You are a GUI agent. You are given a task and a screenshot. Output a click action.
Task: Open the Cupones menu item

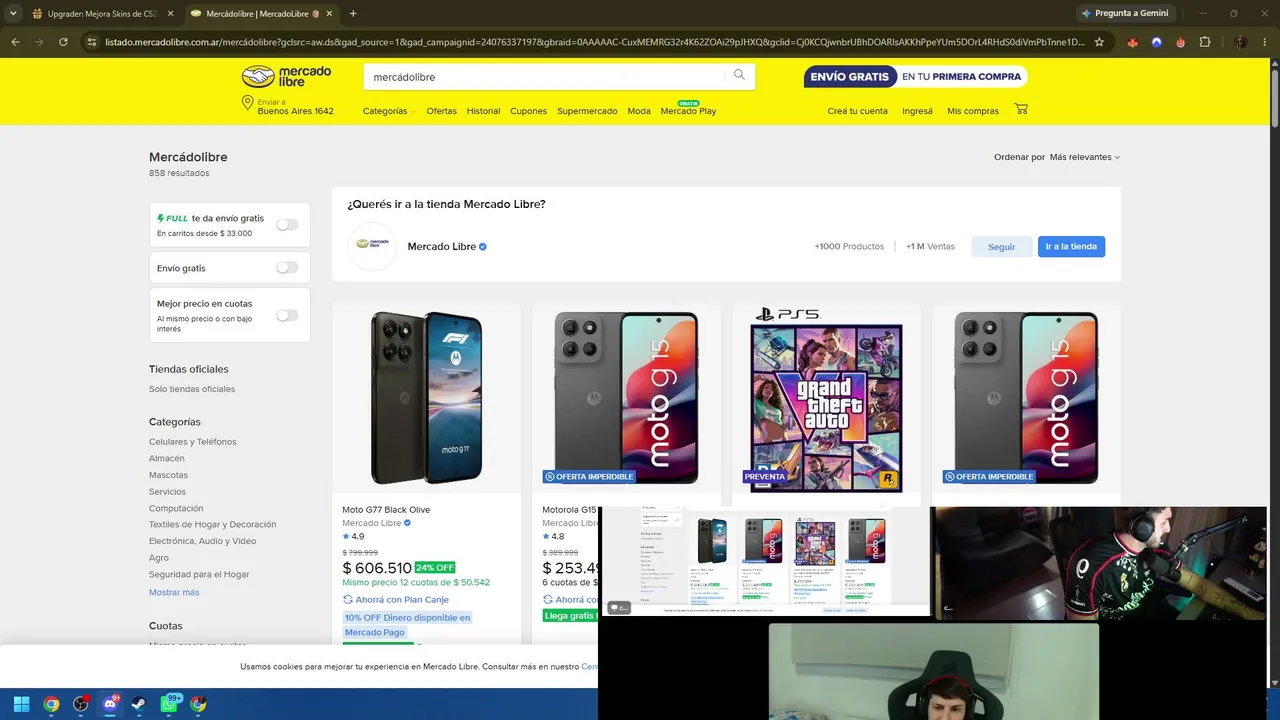pyautogui.click(x=528, y=111)
